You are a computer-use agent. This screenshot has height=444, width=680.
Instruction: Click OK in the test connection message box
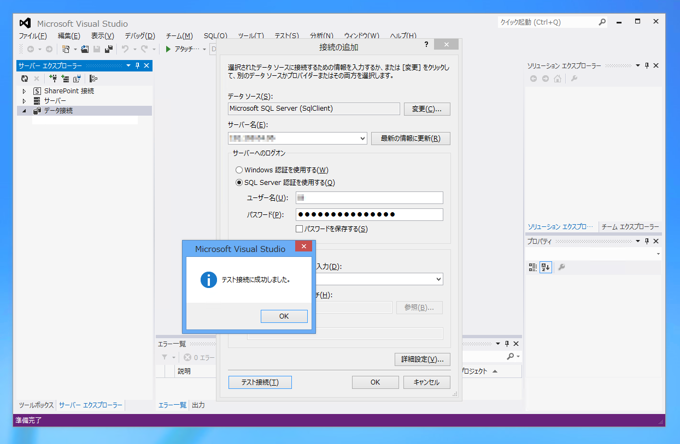point(284,316)
